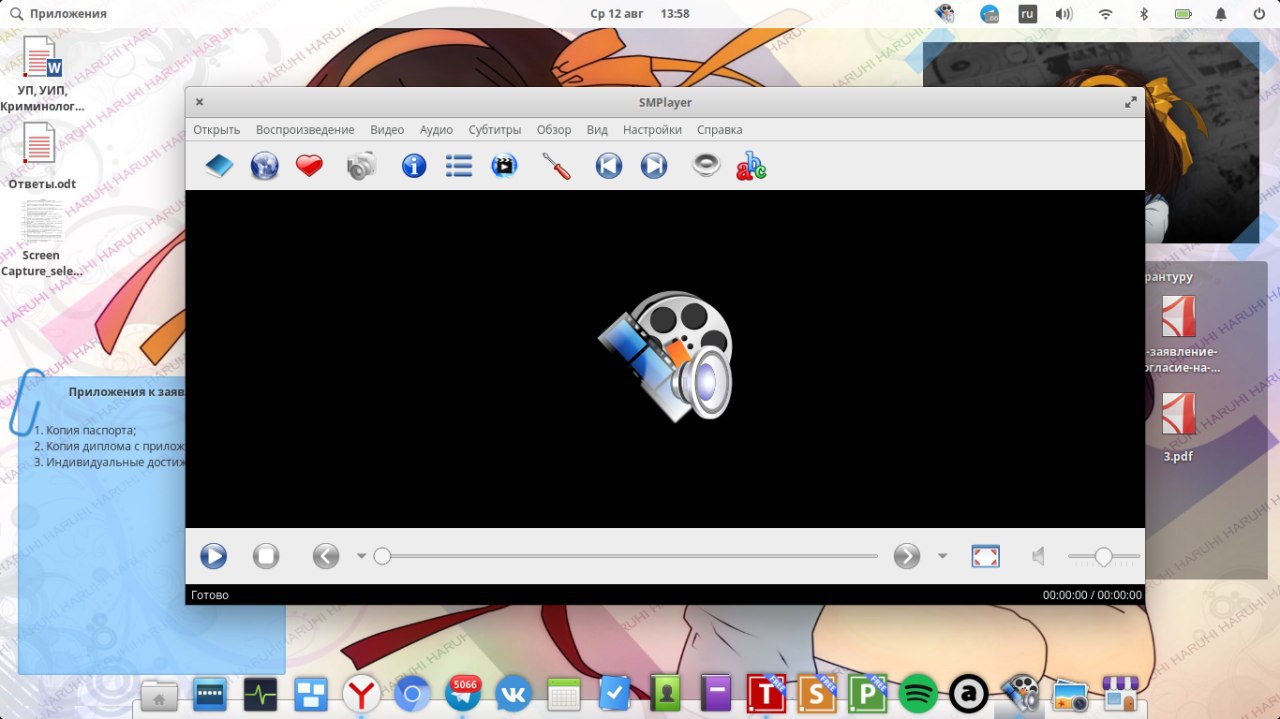Open the Видео menu
The image size is (1280, 719).
pos(387,130)
